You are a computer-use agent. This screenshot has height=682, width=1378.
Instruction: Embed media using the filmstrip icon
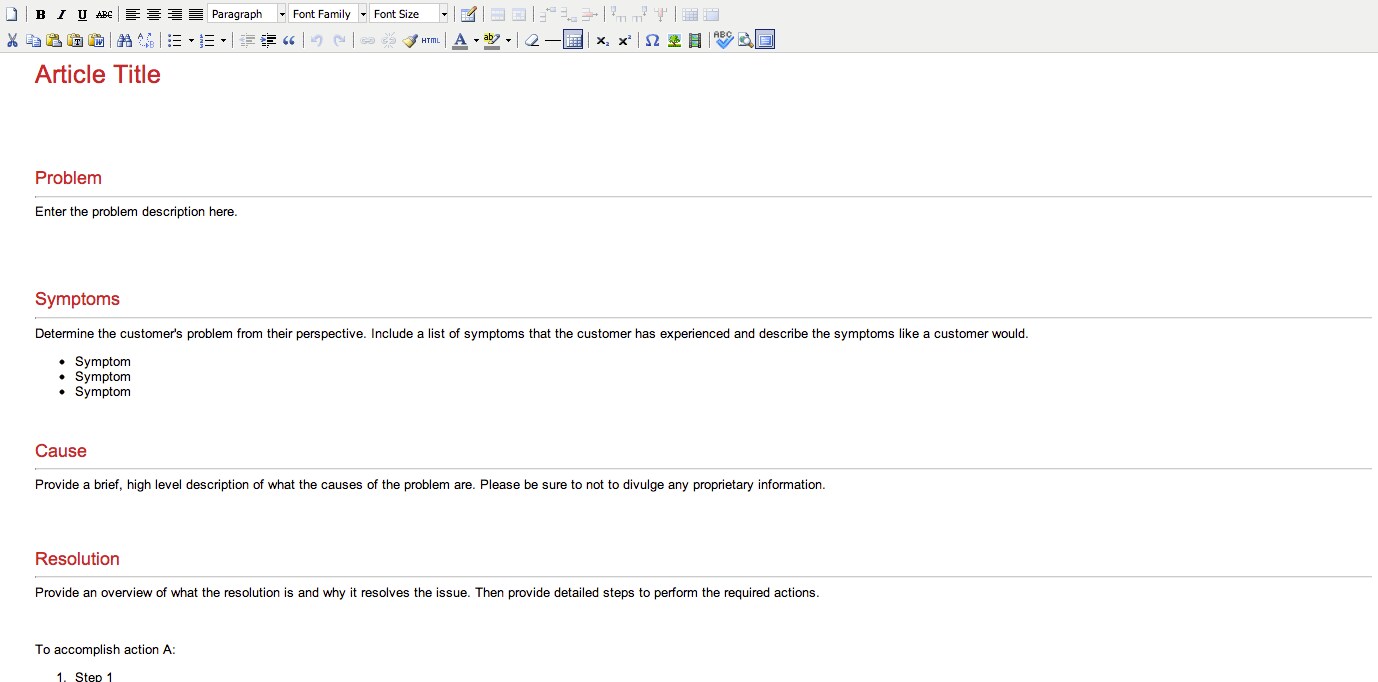pyautogui.click(x=695, y=40)
